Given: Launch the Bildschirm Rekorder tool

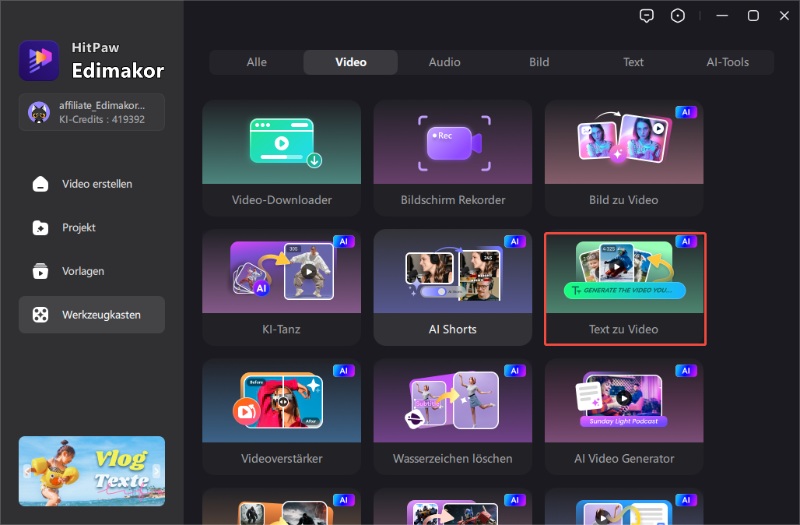Looking at the screenshot, I should click(x=452, y=157).
